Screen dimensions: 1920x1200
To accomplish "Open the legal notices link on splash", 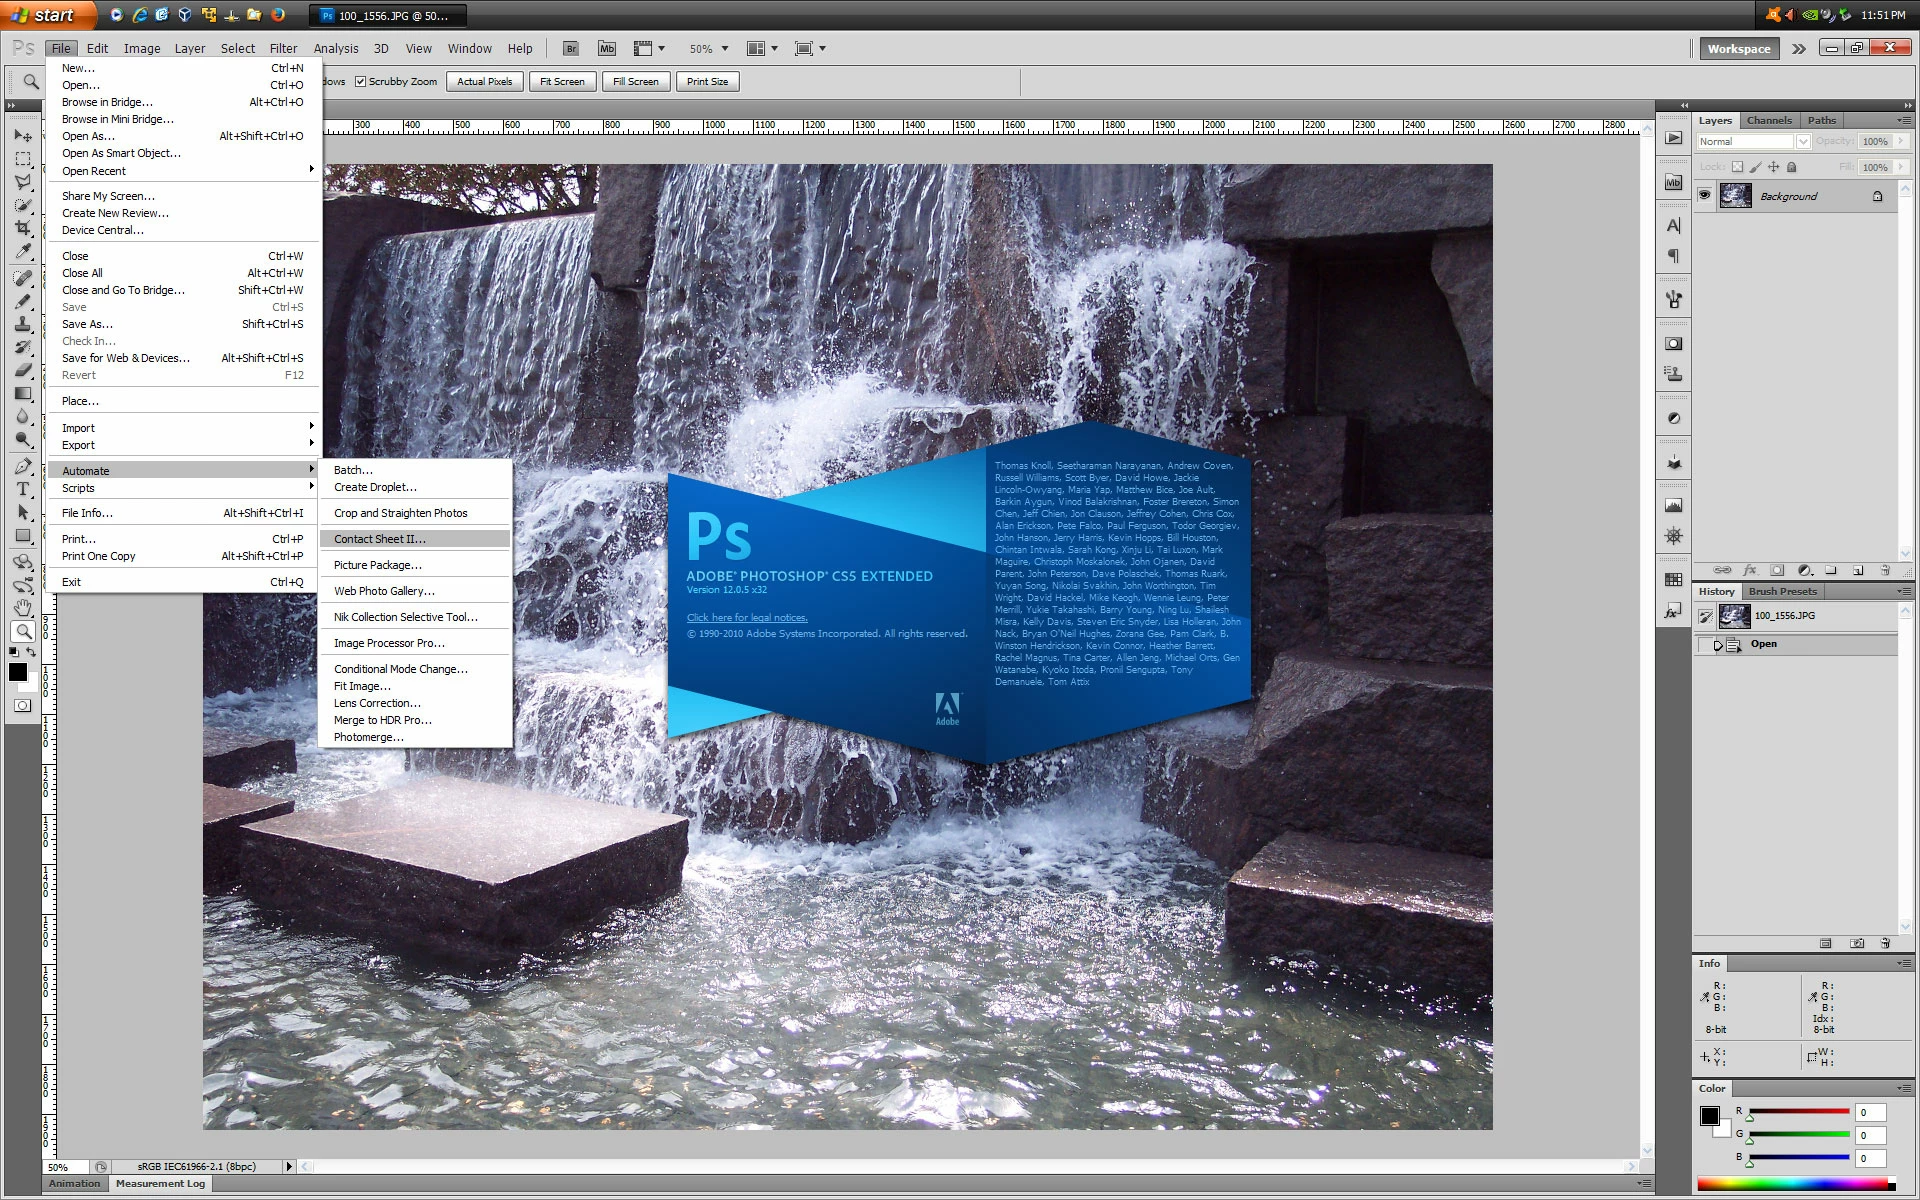I will [x=747, y=618].
